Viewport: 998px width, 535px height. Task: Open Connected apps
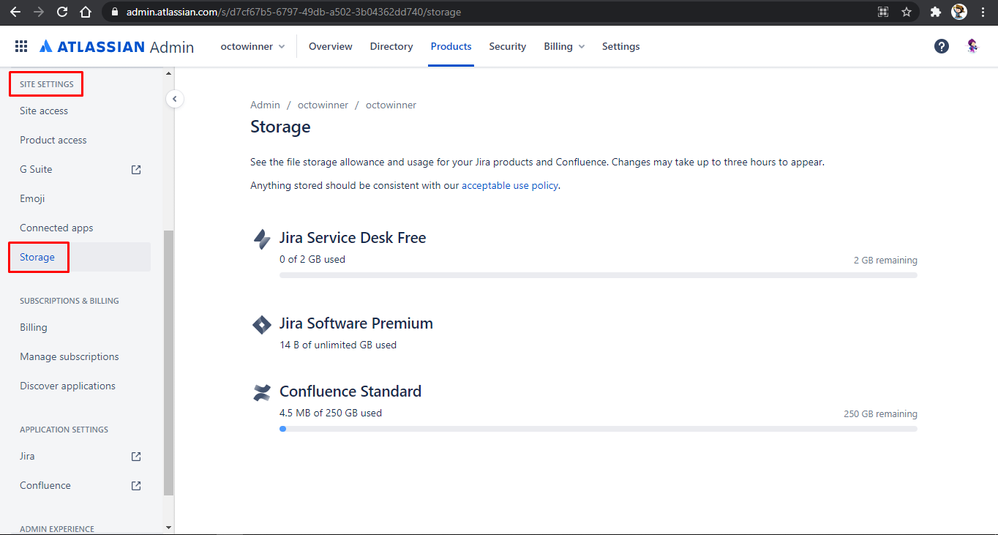[56, 228]
